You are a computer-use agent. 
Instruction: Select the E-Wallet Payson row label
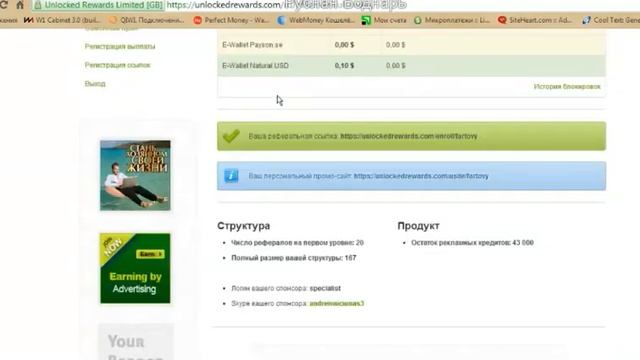252,45
